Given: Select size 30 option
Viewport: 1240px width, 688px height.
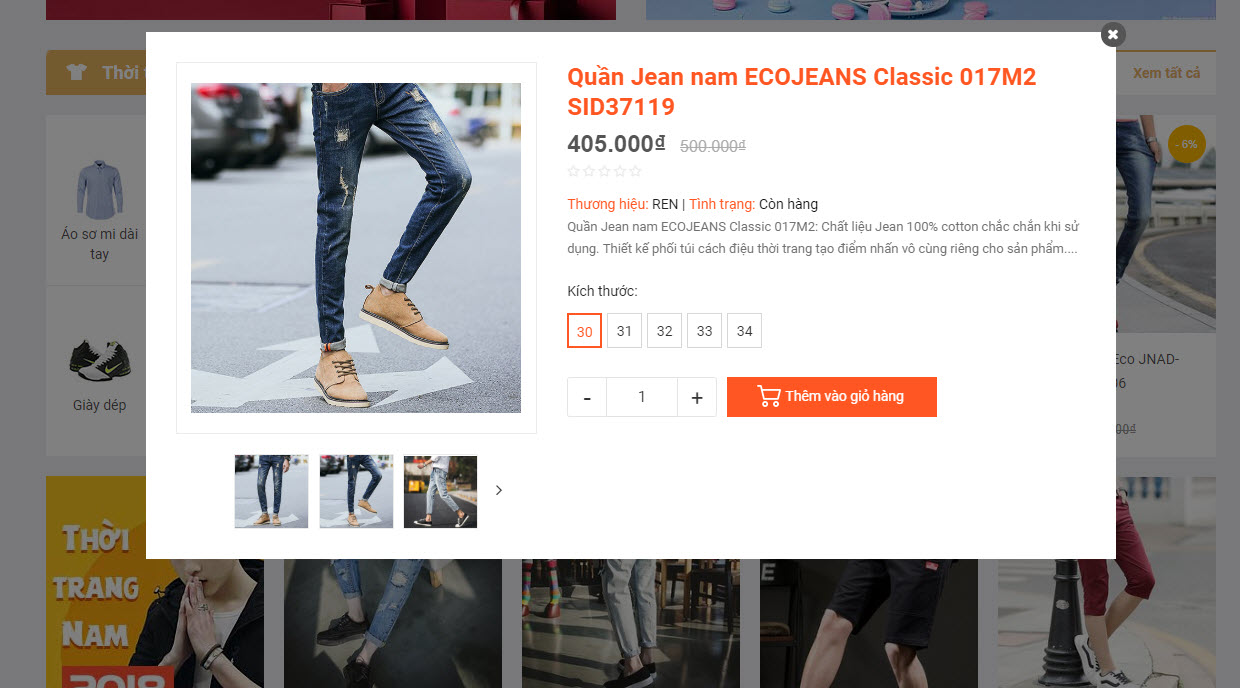Looking at the screenshot, I should point(584,331).
